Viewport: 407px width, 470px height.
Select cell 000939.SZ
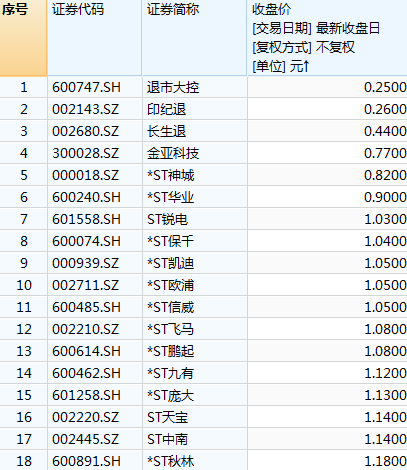tap(85, 263)
